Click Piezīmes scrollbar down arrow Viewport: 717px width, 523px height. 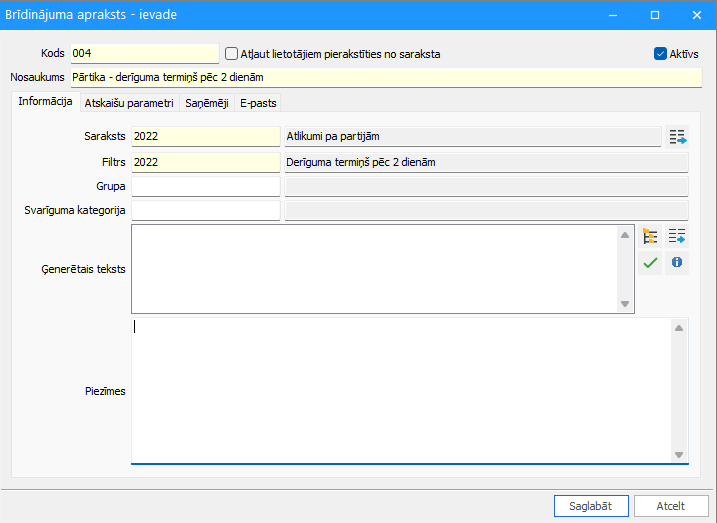[679, 454]
